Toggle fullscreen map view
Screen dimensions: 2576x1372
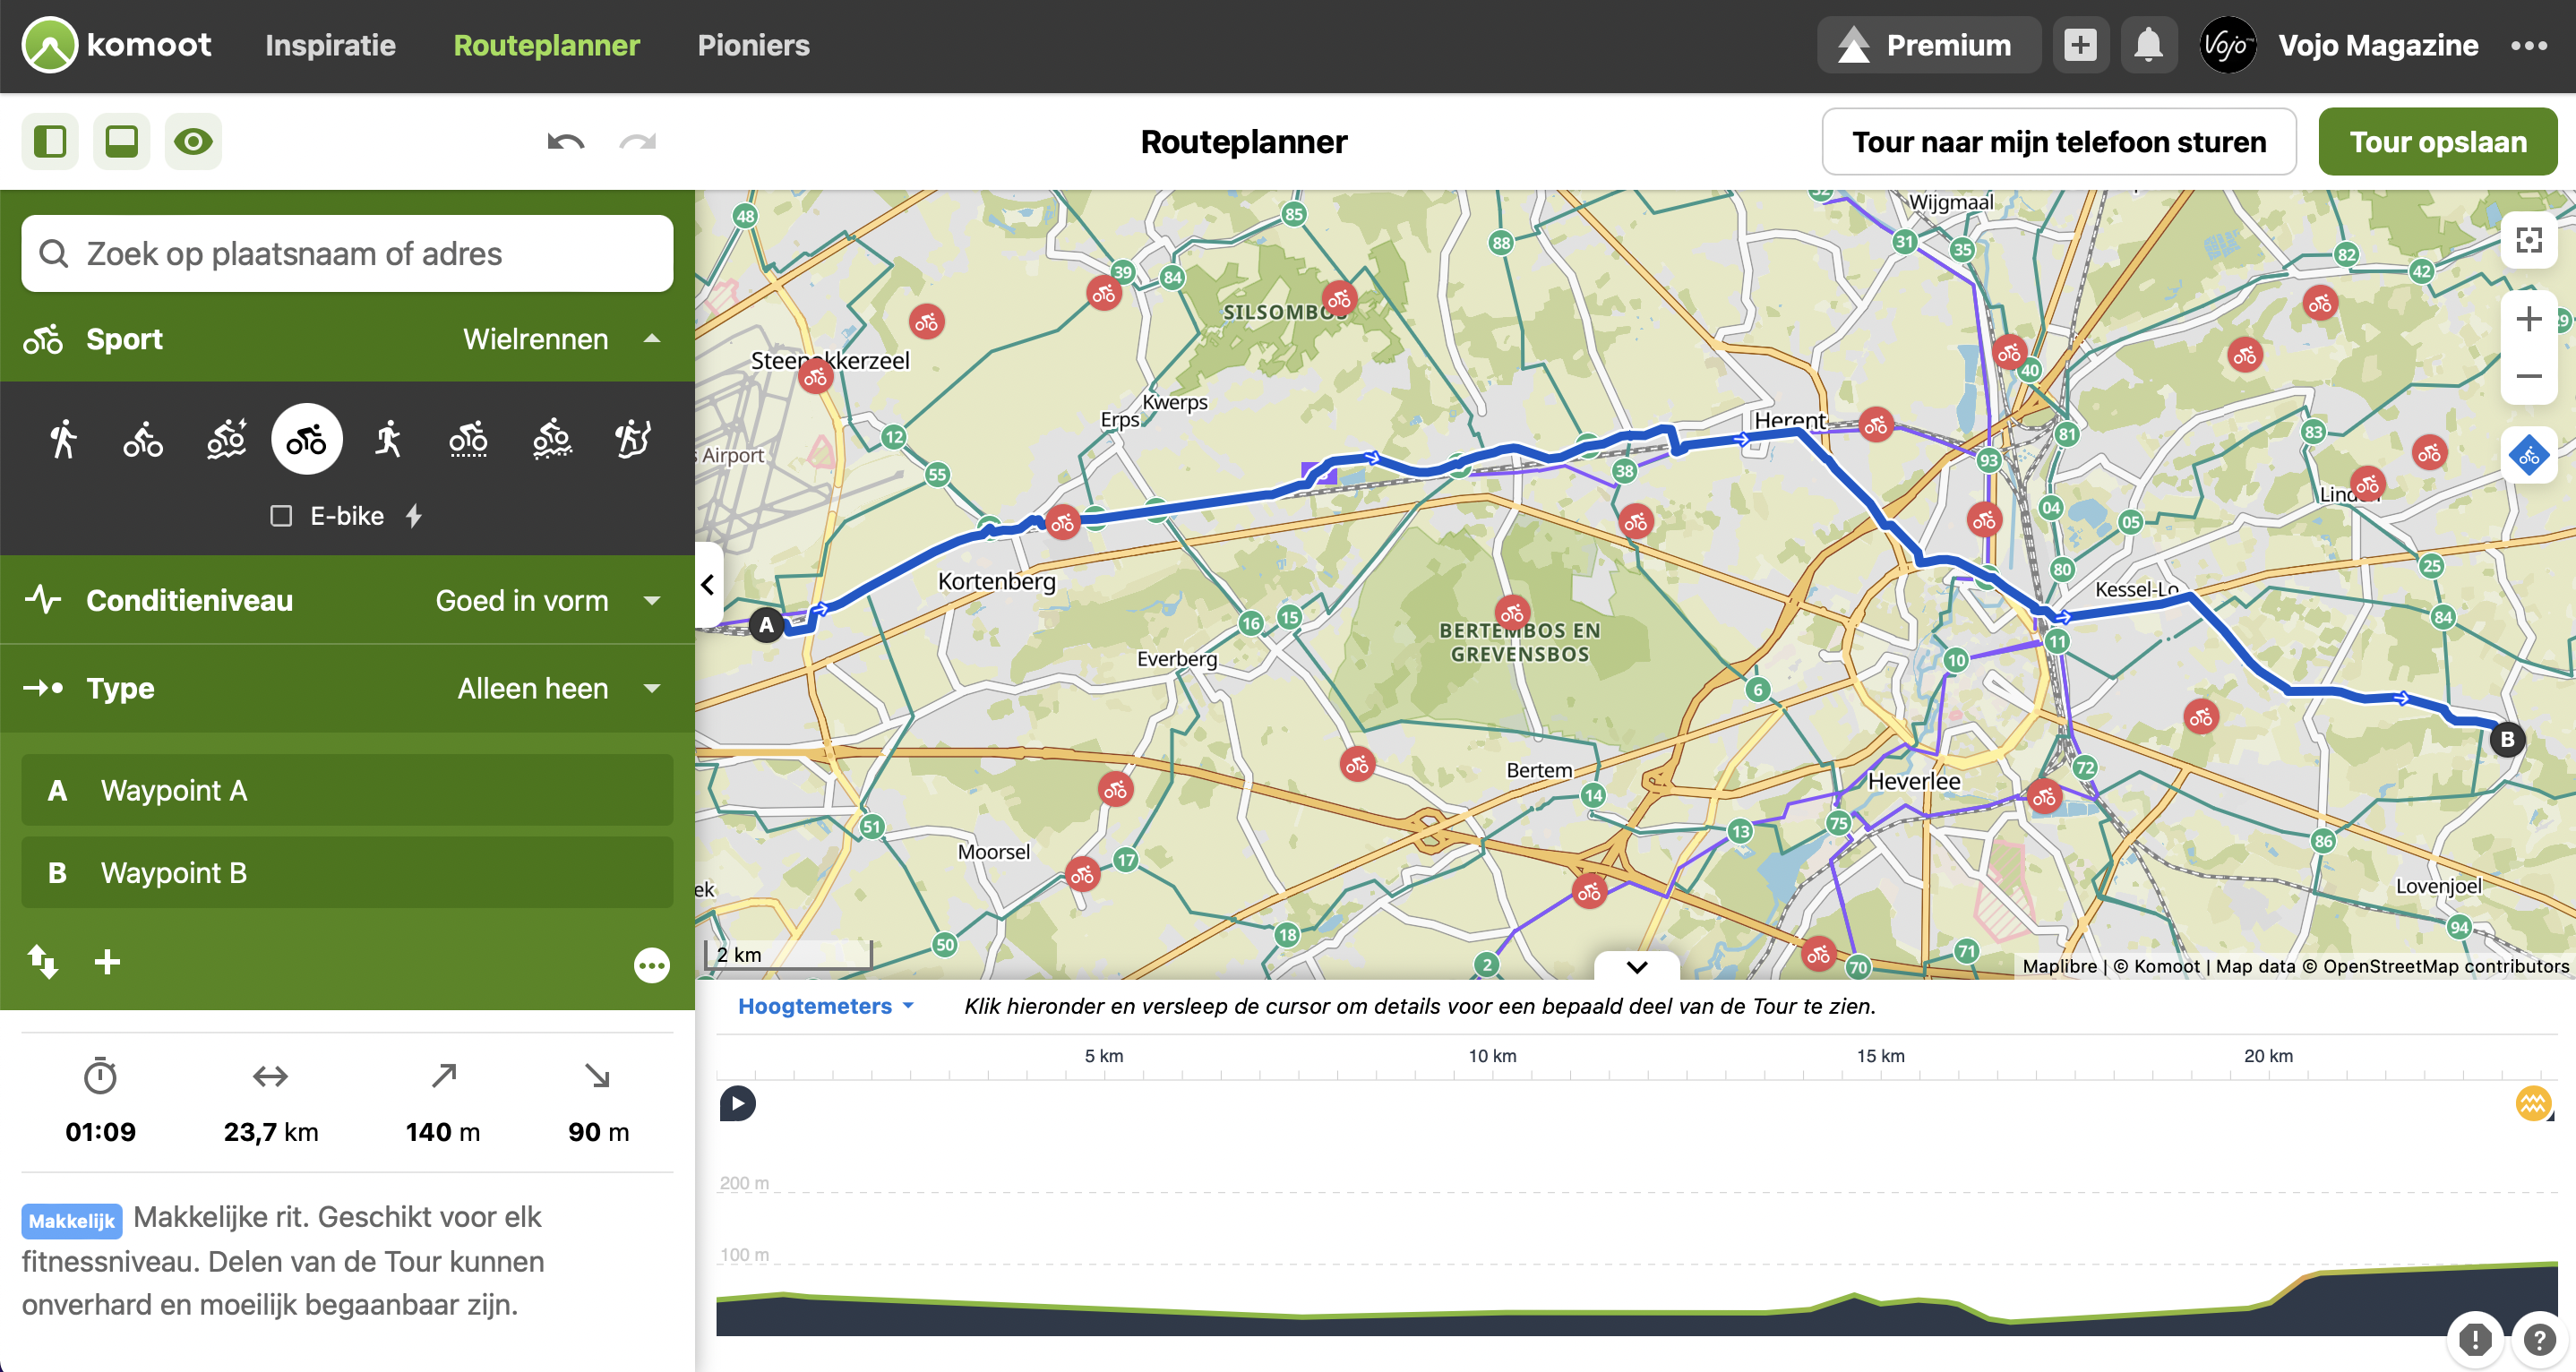tap(2528, 240)
